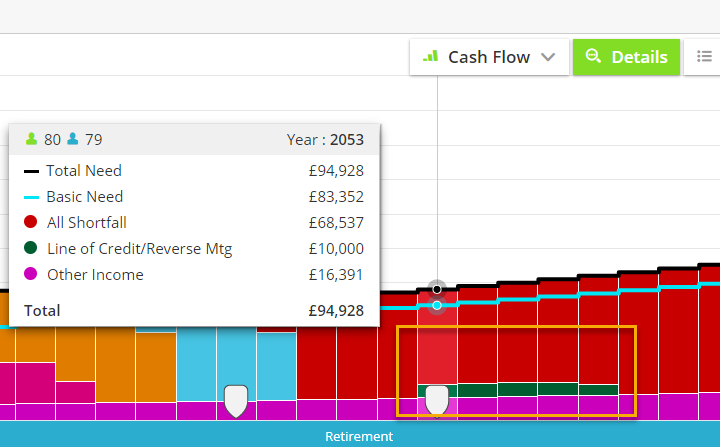Click the dark green Line of Credit dot
Screen dimensions: 720x447
(31, 248)
